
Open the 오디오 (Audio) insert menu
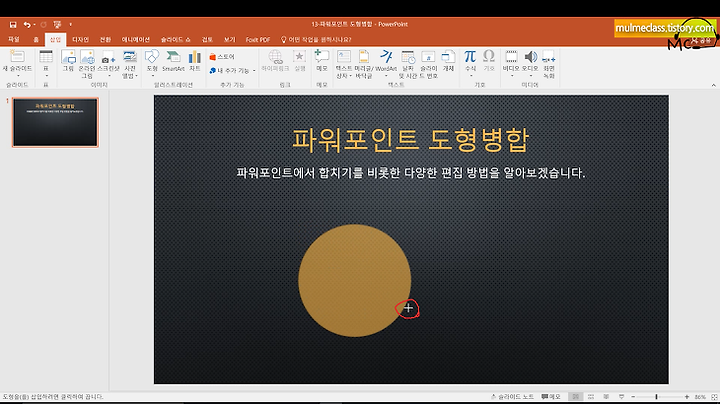[530, 64]
